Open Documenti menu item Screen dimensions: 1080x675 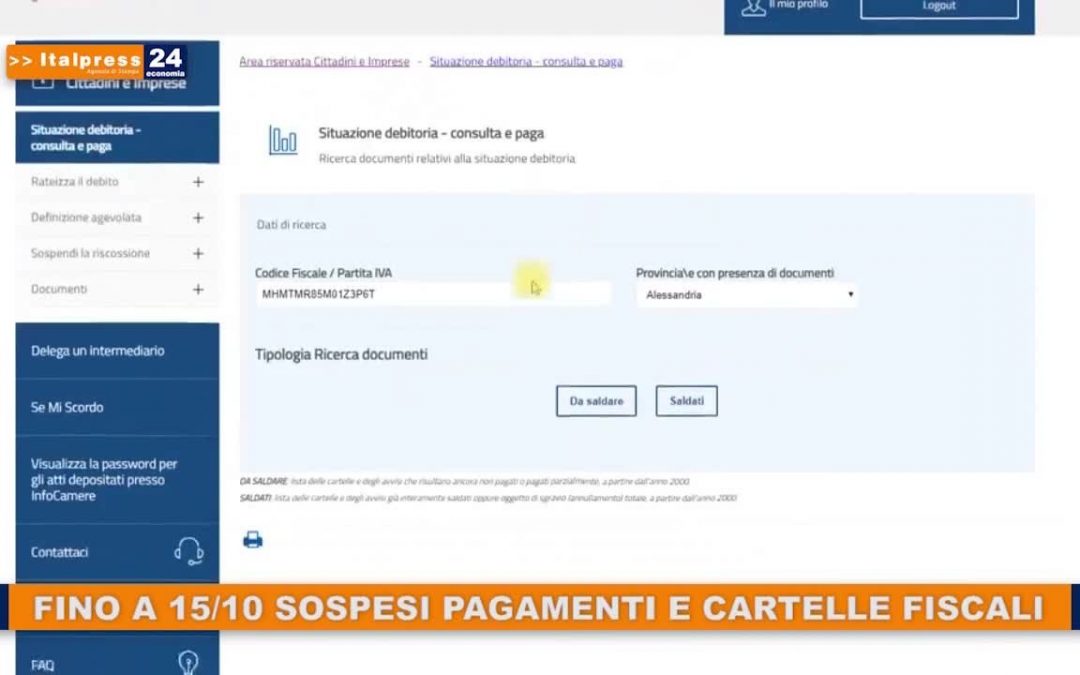59,289
